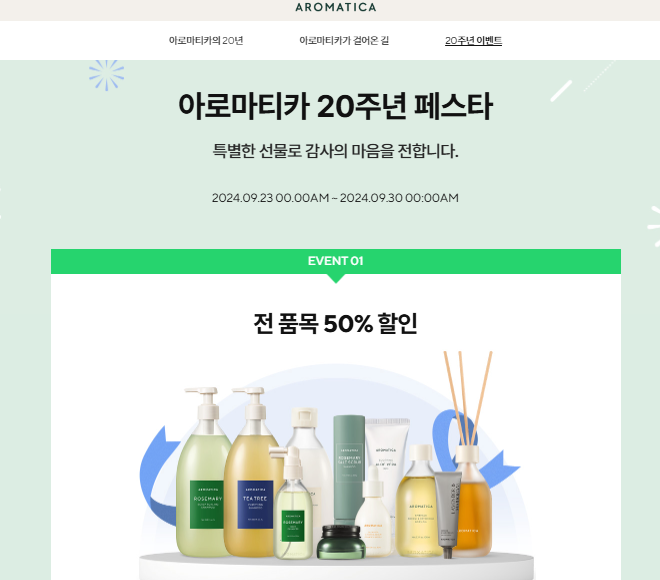
Task: Click the event date range text
Action: [x=335, y=198]
